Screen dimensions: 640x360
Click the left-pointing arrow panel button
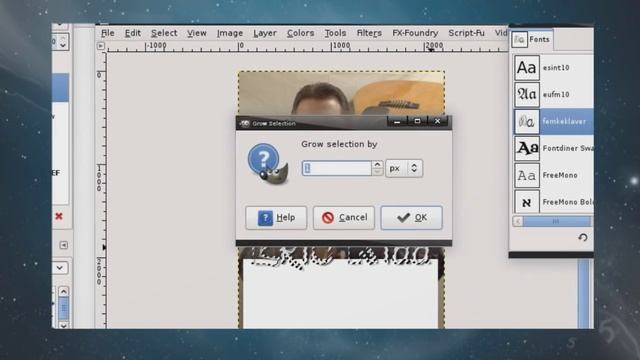(x=63, y=245)
